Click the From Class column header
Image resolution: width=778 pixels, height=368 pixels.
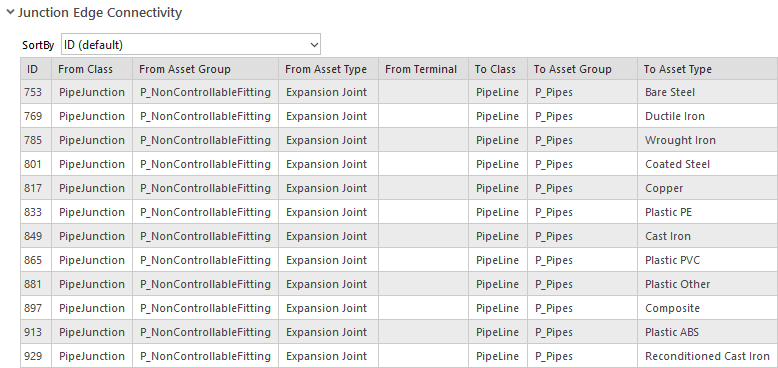pos(92,69)
